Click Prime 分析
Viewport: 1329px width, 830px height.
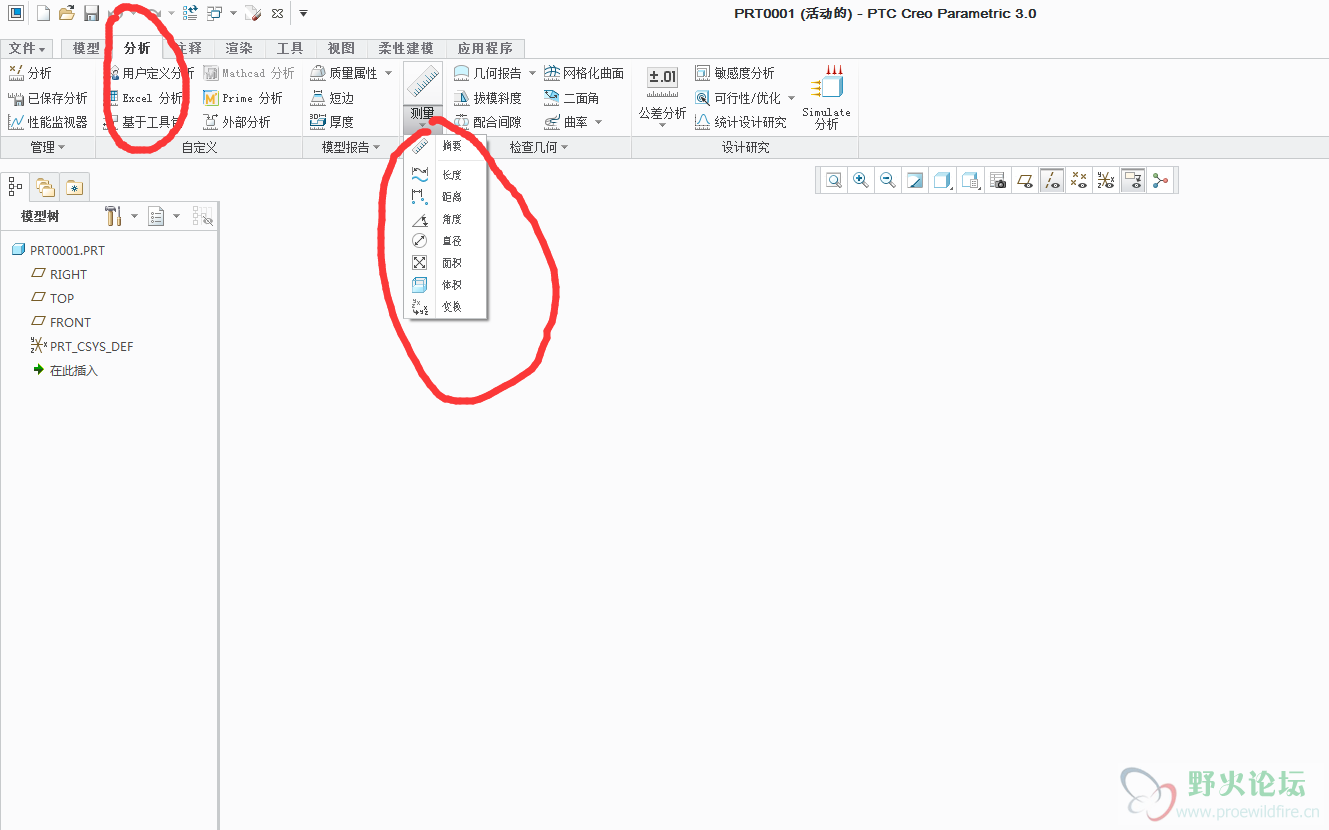click(x=243, y=98)
